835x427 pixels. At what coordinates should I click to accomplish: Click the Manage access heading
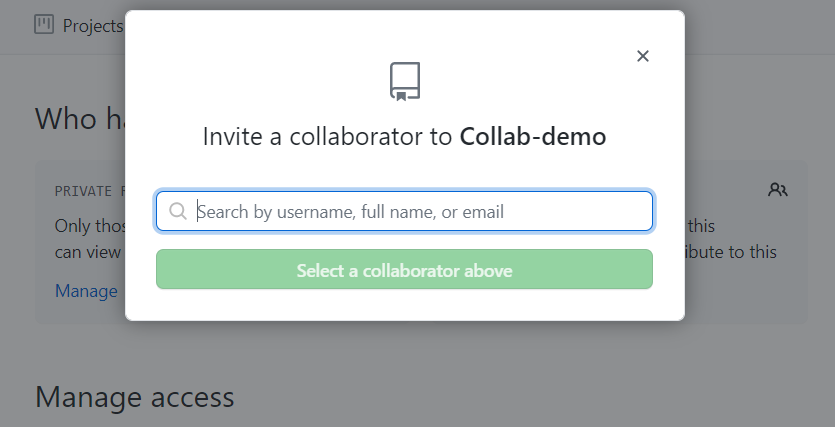pyautogui.click(x=135, y=397)
